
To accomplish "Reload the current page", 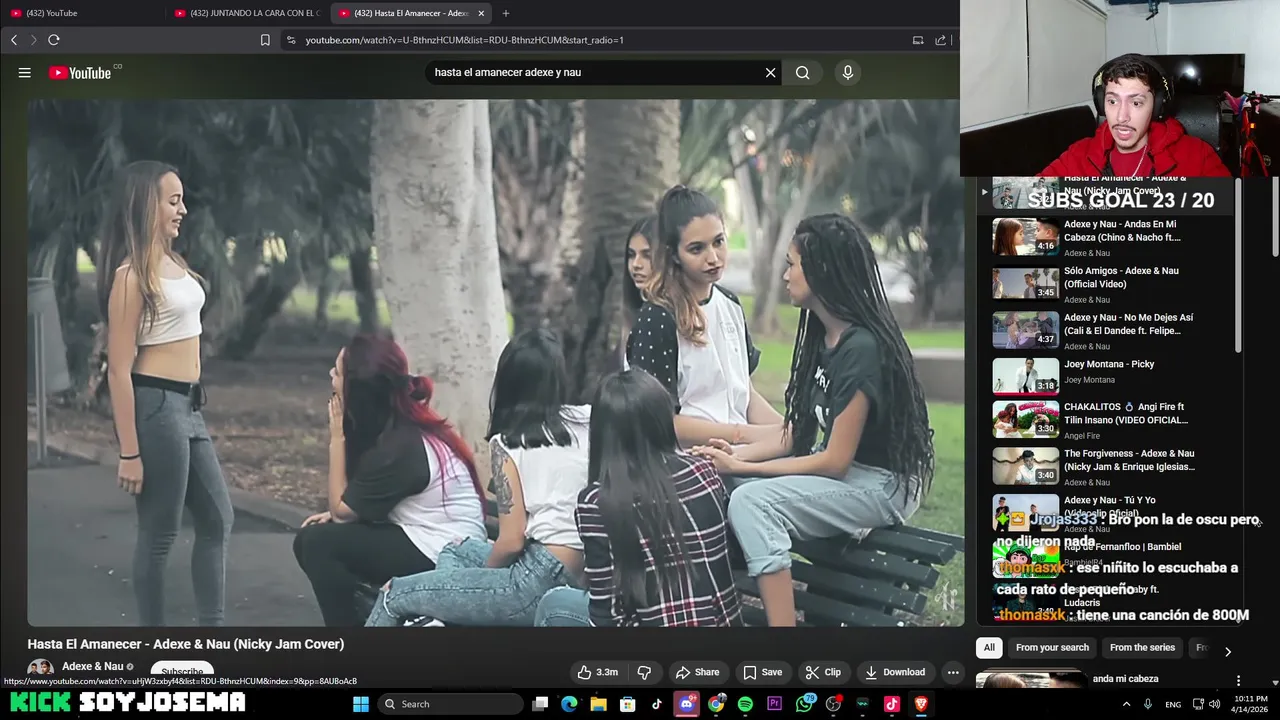I will (x=54, y=40).
